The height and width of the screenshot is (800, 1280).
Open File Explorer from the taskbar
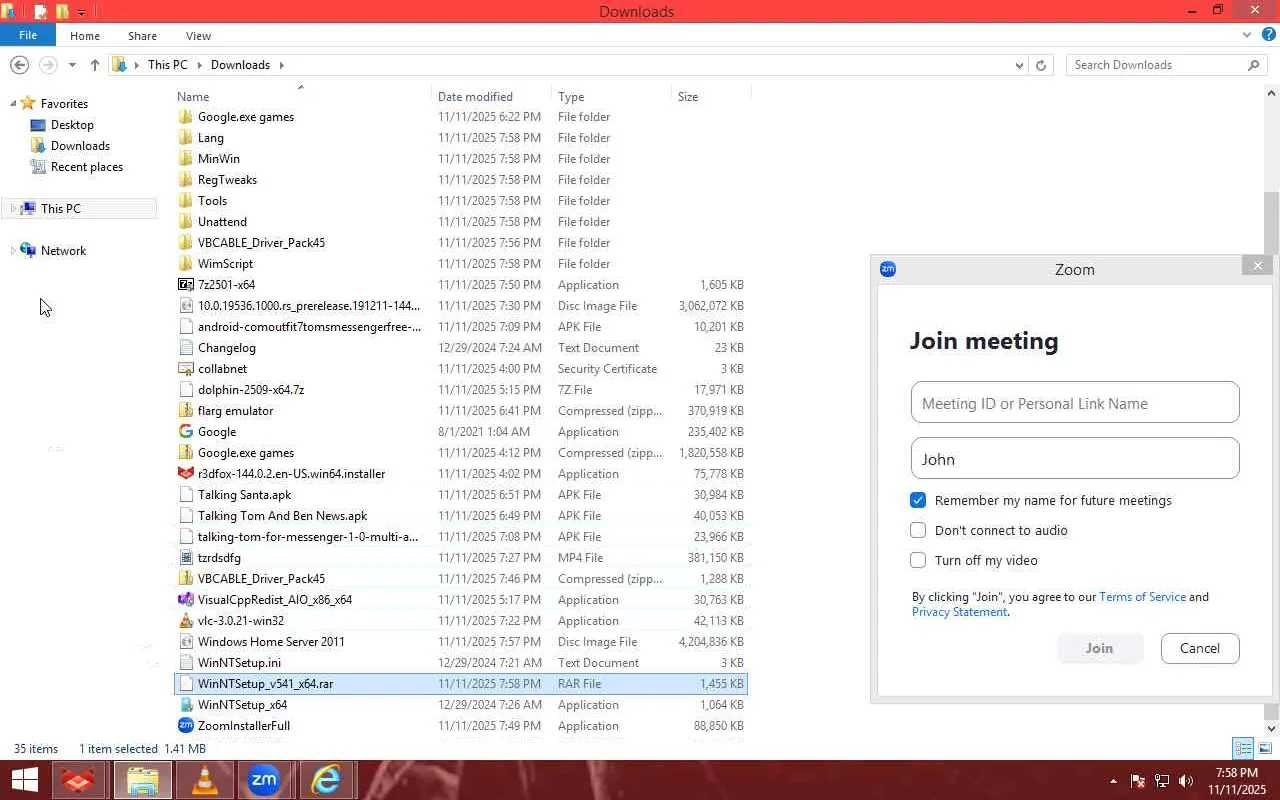coord(142,780)
